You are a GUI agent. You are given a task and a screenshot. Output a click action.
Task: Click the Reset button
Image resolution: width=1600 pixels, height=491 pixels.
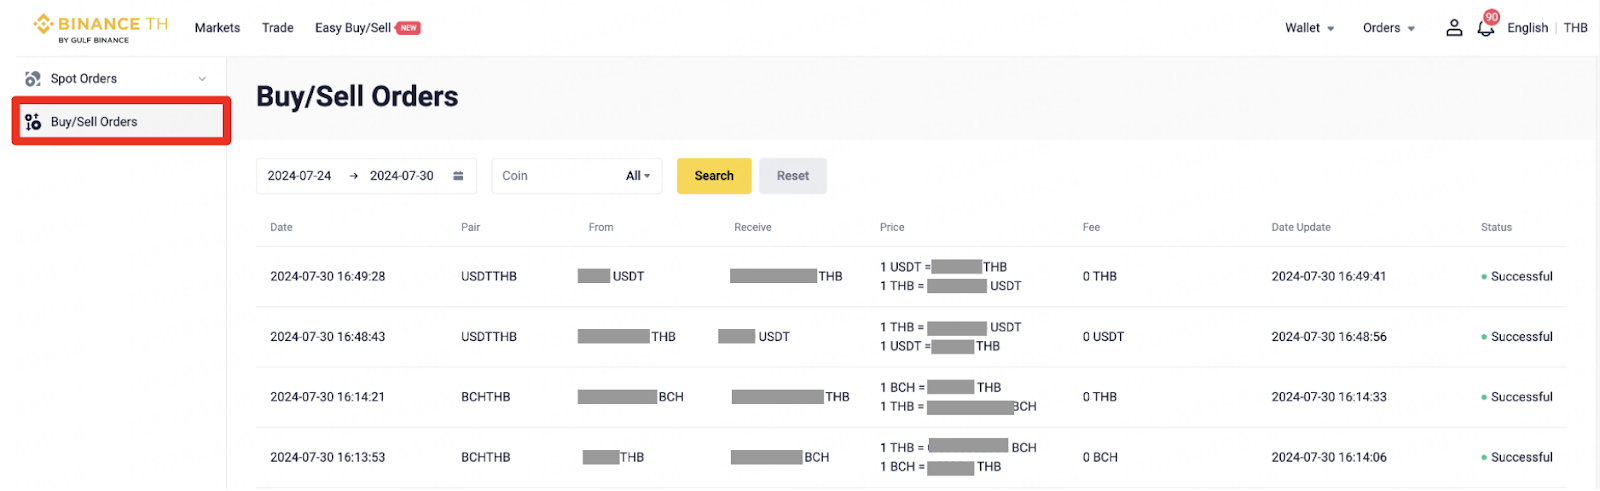click(792, 176)
